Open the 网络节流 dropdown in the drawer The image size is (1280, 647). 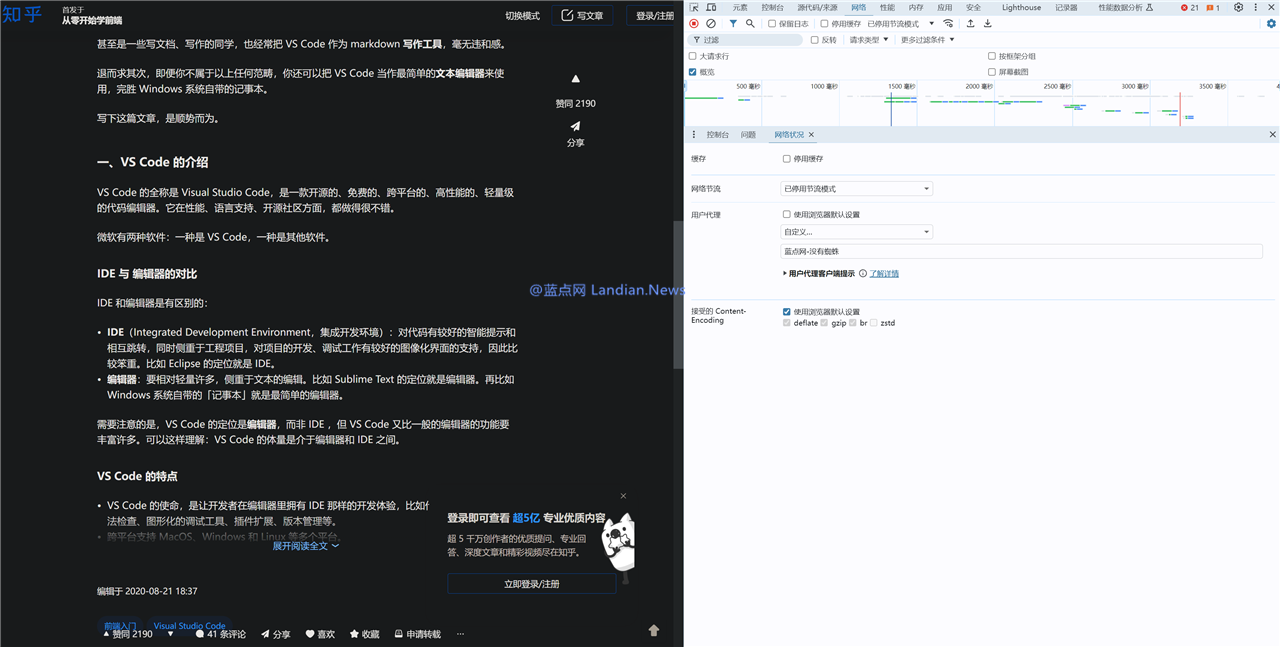(856, 188)
